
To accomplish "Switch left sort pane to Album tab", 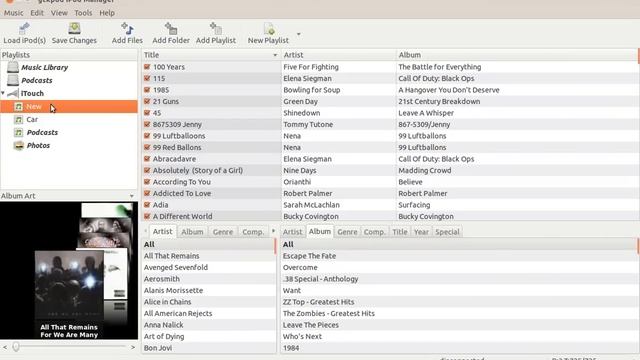I will tap(192, 232).
